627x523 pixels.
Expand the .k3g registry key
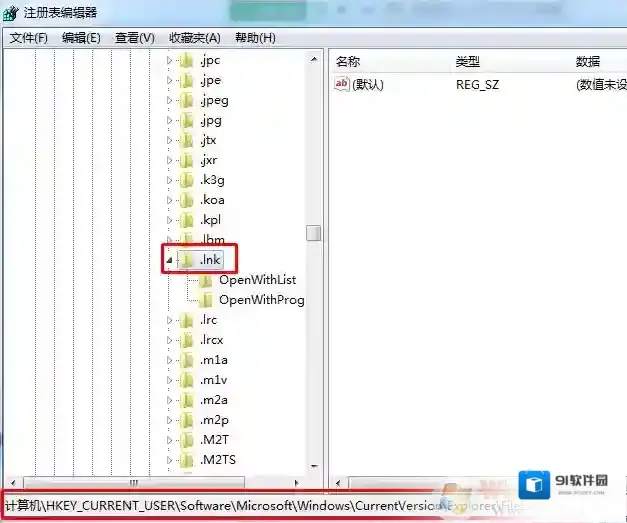(170, 180)
